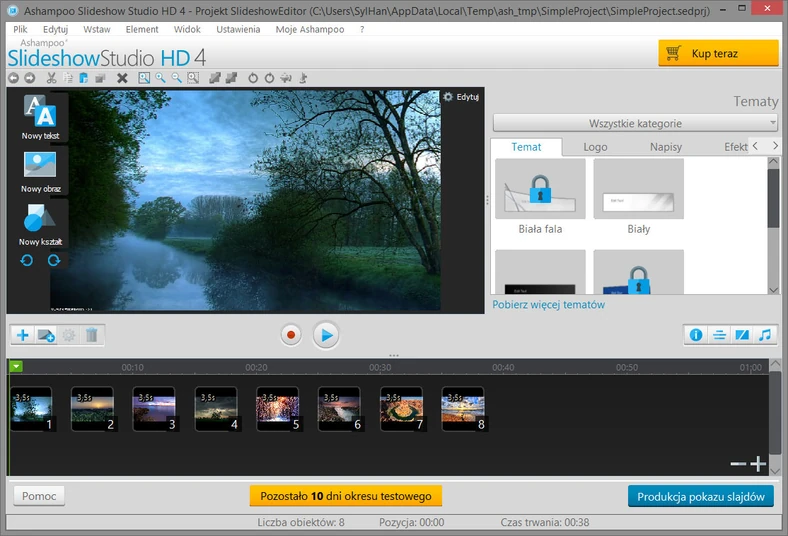788x536 pixels.
Task: Switch to the Logo tab
Action: (595, 147)
